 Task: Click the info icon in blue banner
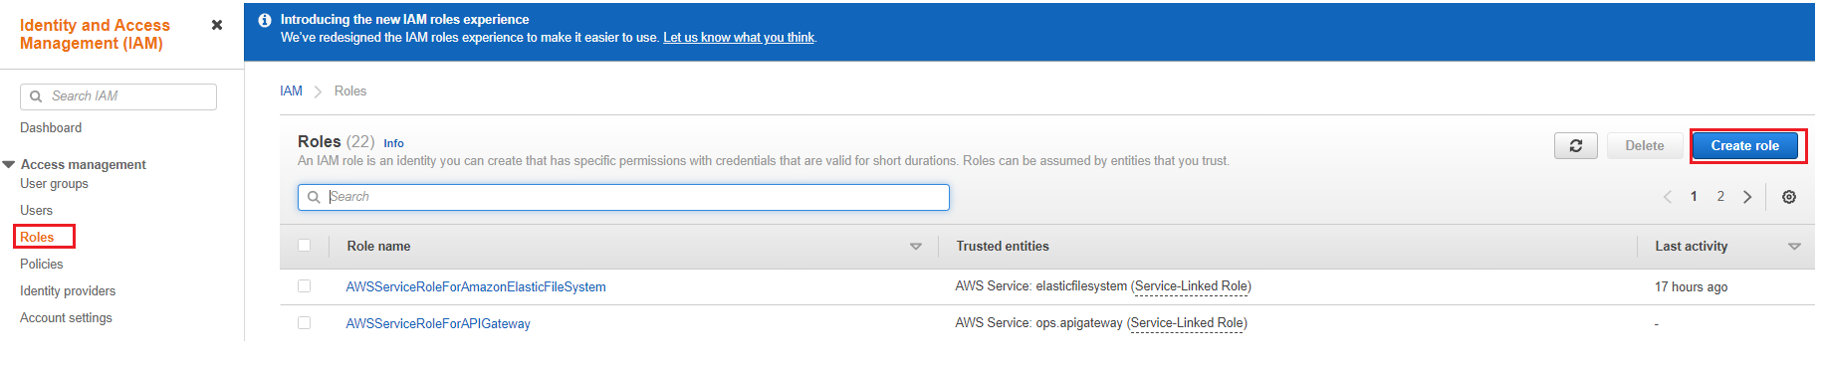[x=265, y=20]
